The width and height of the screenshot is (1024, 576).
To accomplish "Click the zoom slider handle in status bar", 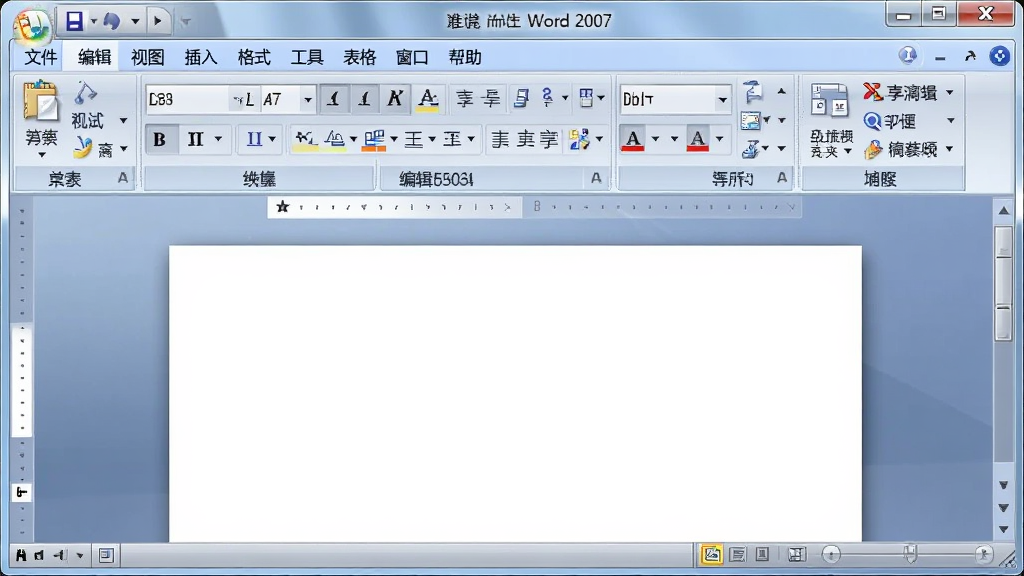I will point(910,554).
